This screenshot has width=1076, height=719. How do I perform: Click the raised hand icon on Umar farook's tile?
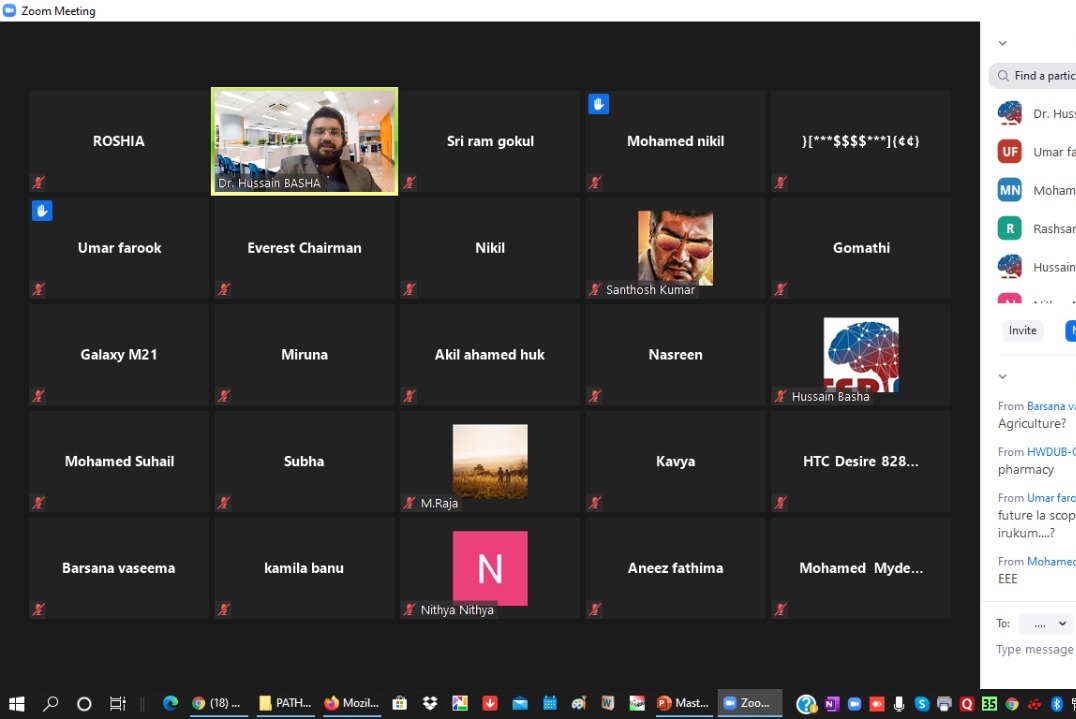pyautogui.click(x=42, y=211)
